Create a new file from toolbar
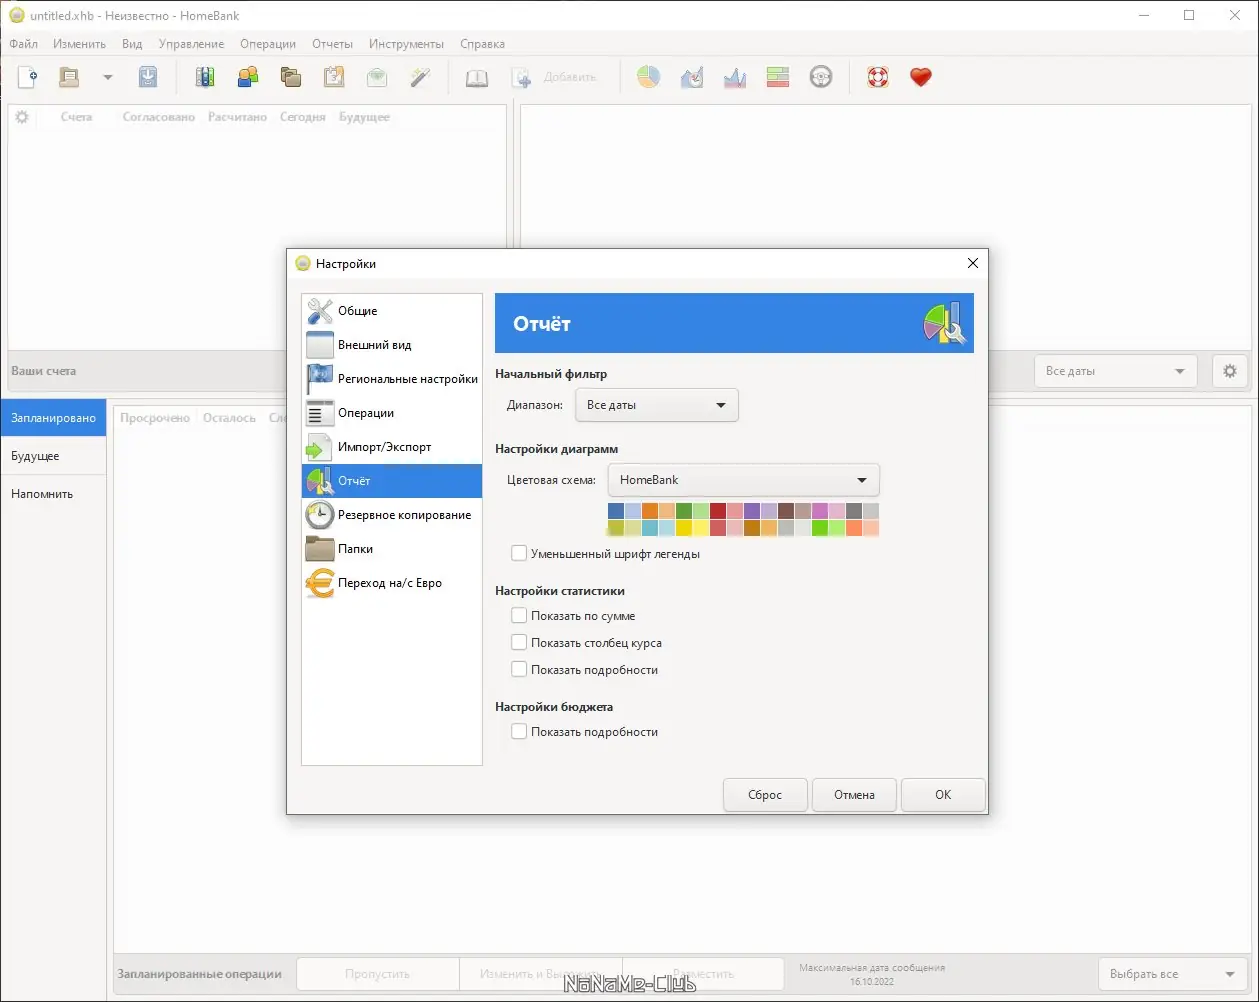1259x1002 pixels. (28, 77)
